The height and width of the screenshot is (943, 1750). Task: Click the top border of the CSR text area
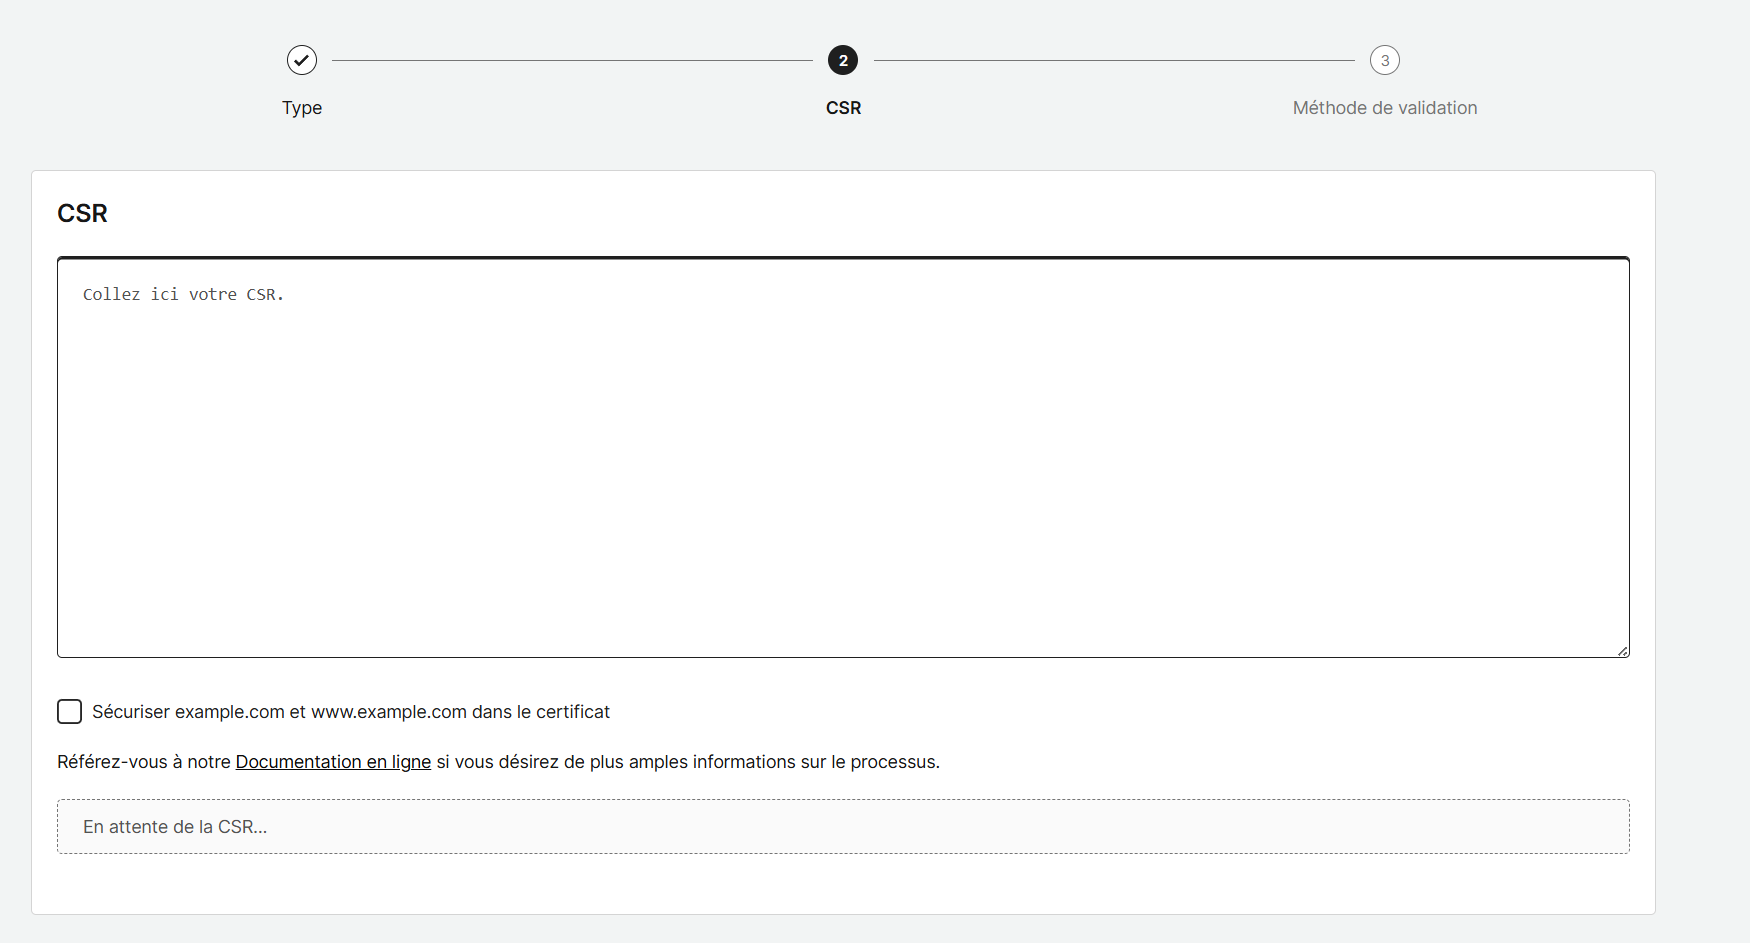click(x=843, y=258)
